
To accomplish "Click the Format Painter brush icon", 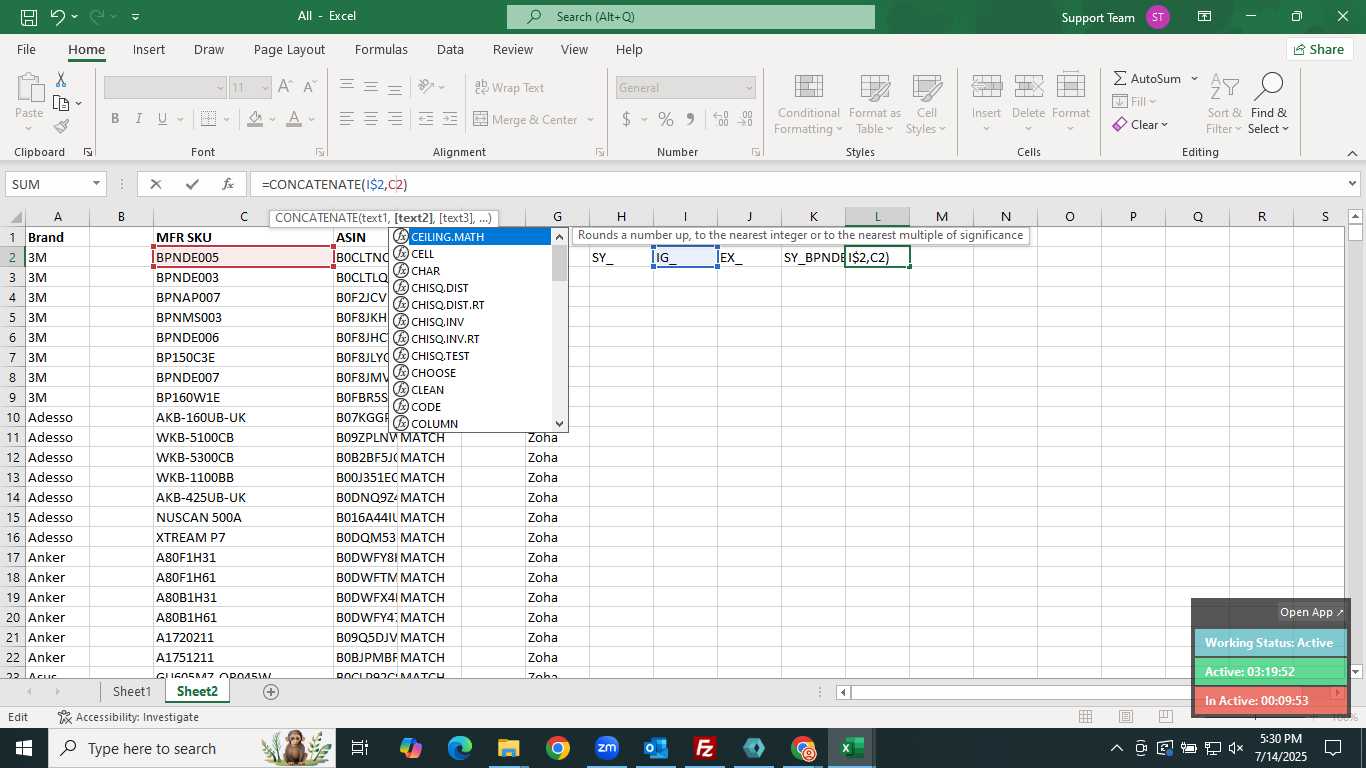I will pos(61,126).
